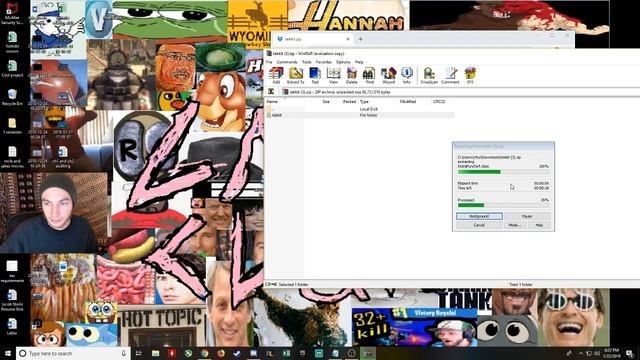The width and height of the screenshot is (640, 360).
Task: Sort by the Size column header
Action: (x=326, y=102)
